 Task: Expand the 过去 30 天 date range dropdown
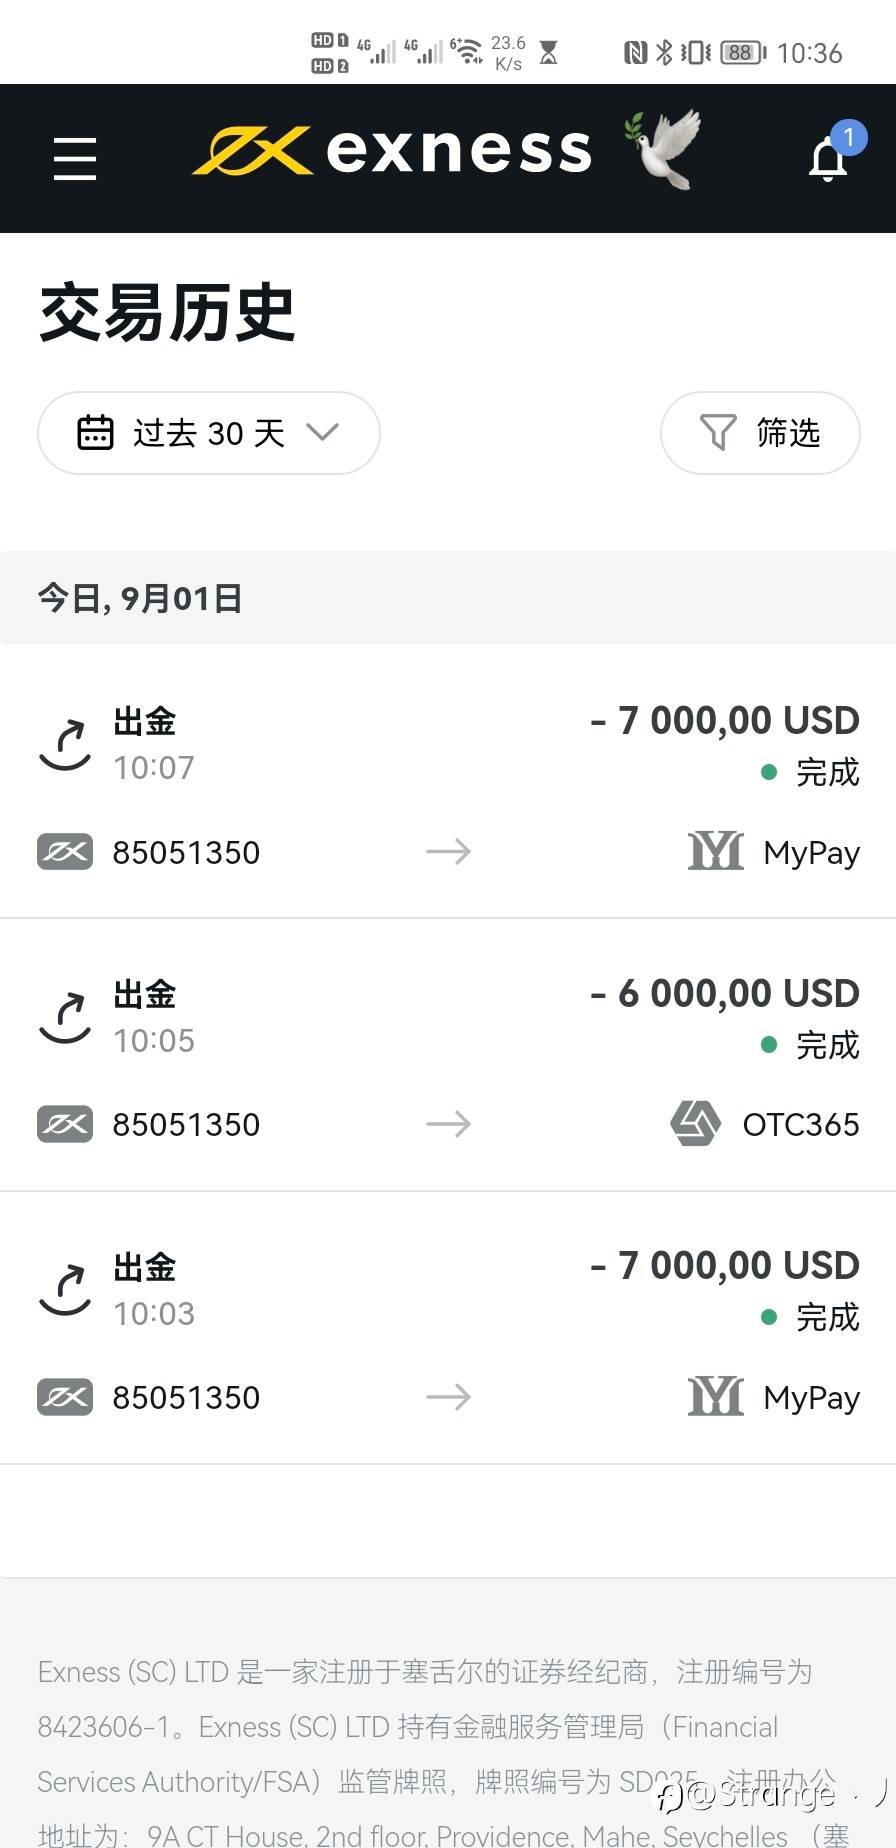[x=208, y=433]
